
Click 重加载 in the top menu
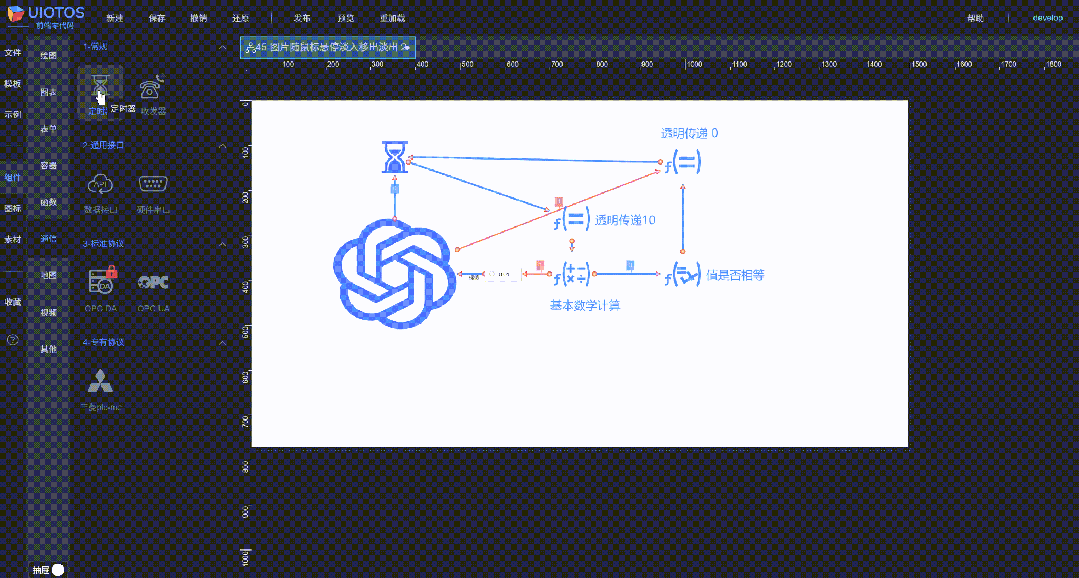[x=392, y=18]
